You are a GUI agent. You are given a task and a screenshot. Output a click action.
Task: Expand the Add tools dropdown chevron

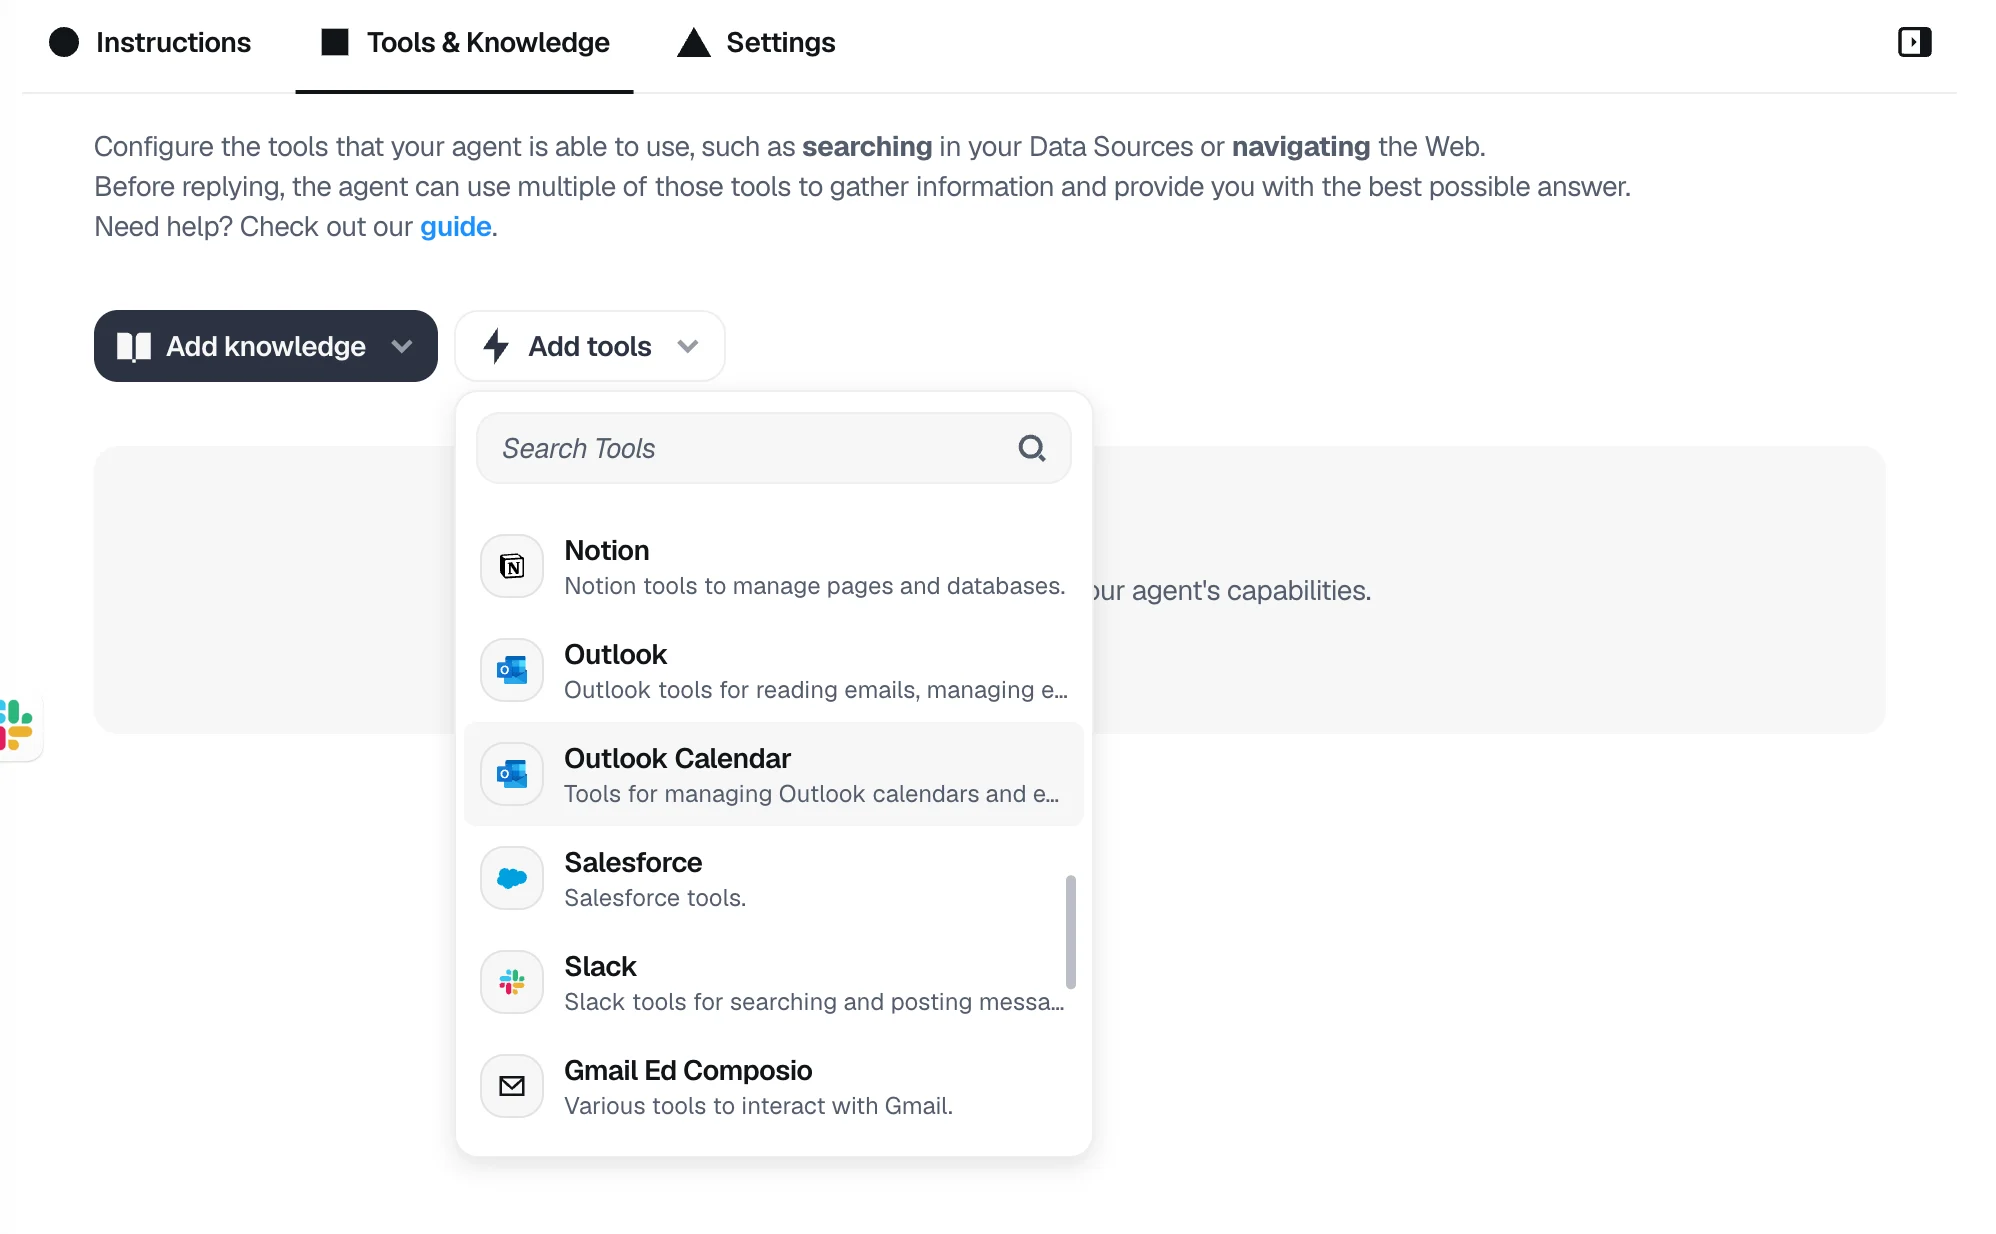tap(688, 347)
